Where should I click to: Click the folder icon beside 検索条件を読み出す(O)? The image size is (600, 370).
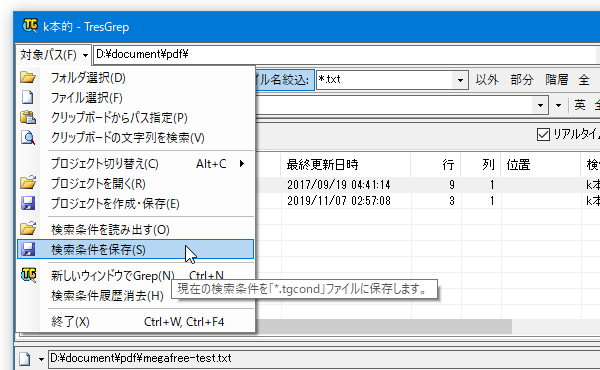pyautogui.click(x=28, y=228)
